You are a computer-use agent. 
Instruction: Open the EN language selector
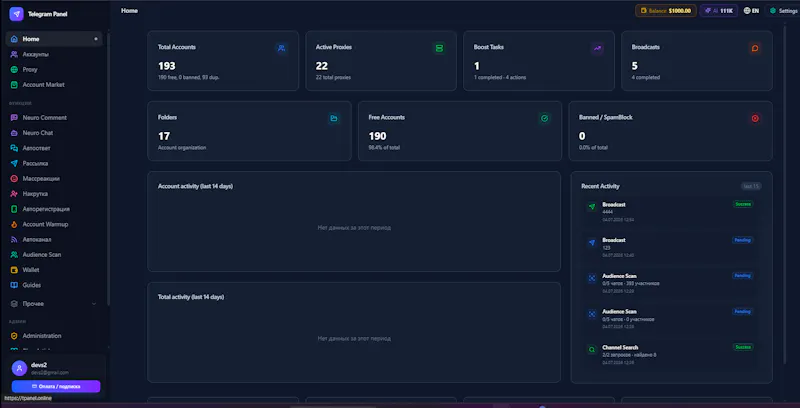coord(752,11)
